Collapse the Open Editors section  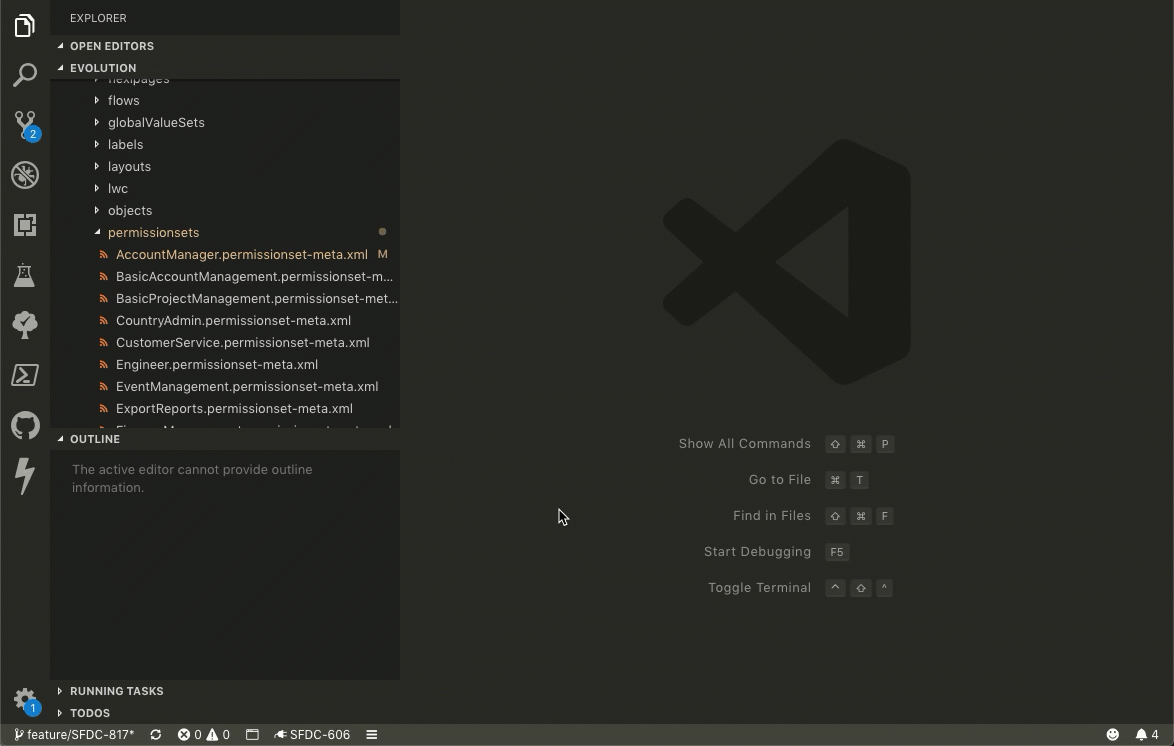click(x=225, y=46)
